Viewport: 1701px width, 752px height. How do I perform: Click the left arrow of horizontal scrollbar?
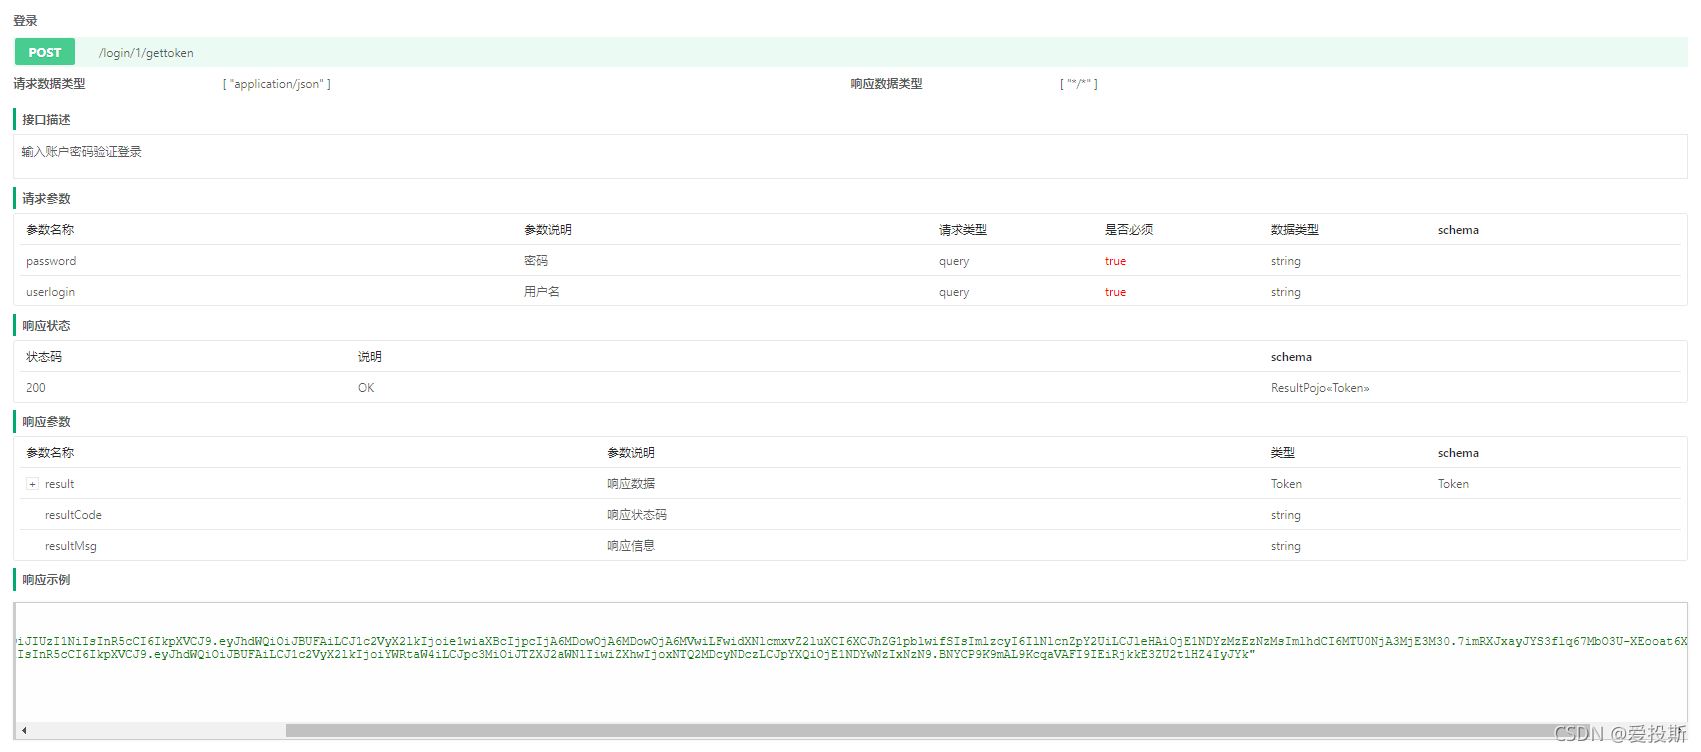(24, 730)
